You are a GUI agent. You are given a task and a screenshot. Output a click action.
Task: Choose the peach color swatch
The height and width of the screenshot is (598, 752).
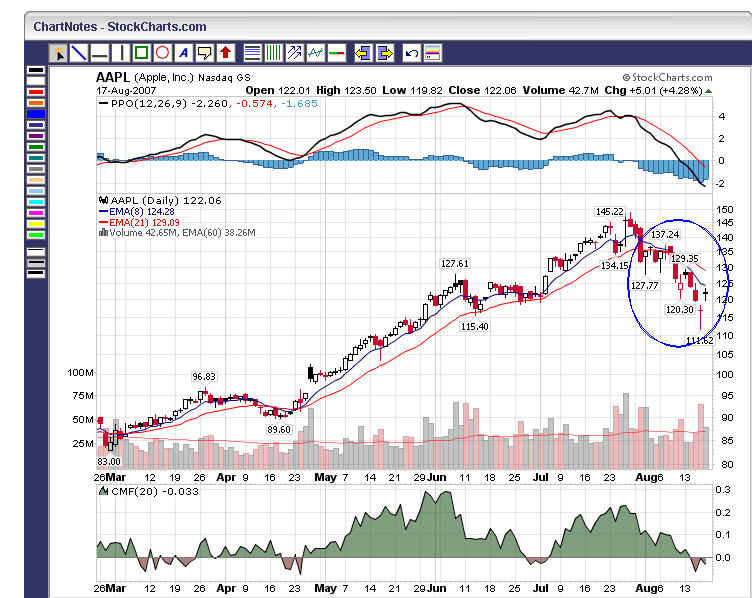pyautogui.click(x=36, y=180)
